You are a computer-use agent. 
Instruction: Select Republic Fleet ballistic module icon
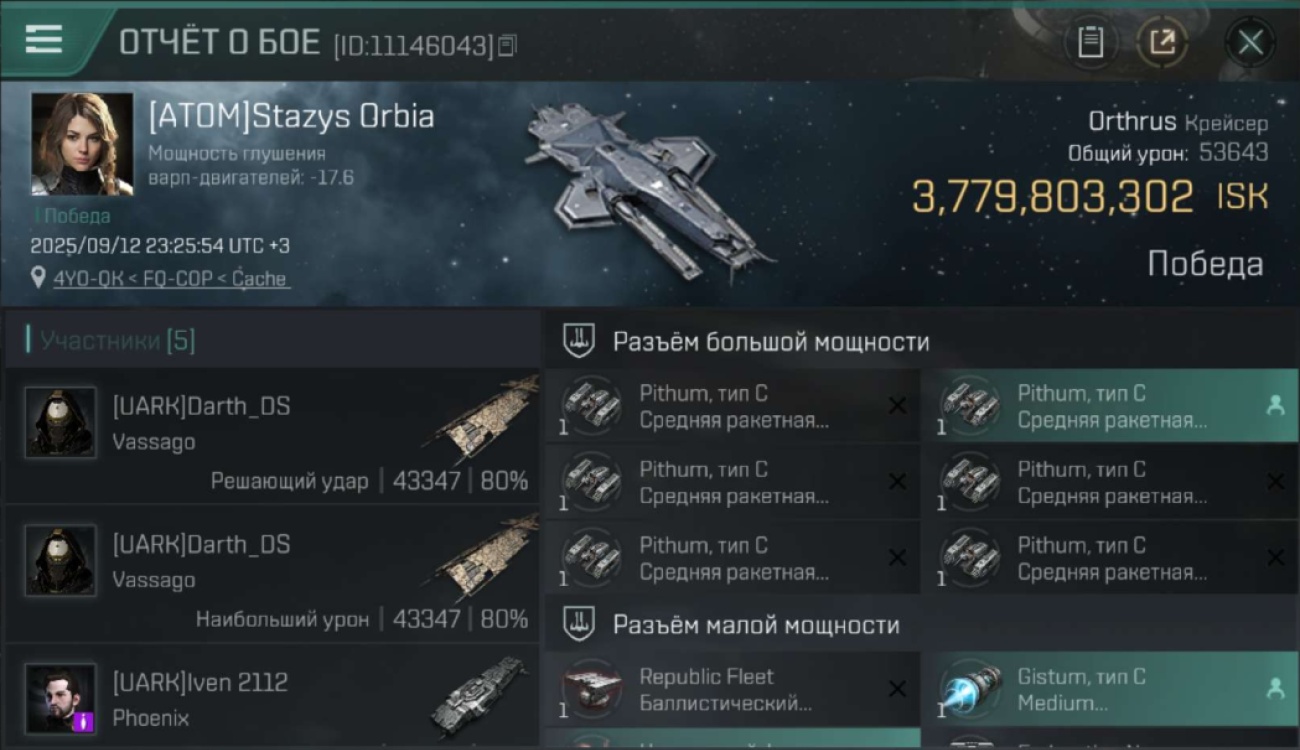pyautogui.click(x=590, y=690)
